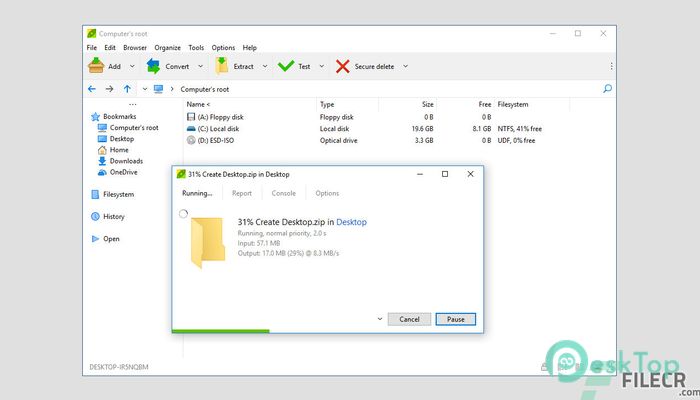Open the Tools menu
700x400 pixels.
(196, 47)
